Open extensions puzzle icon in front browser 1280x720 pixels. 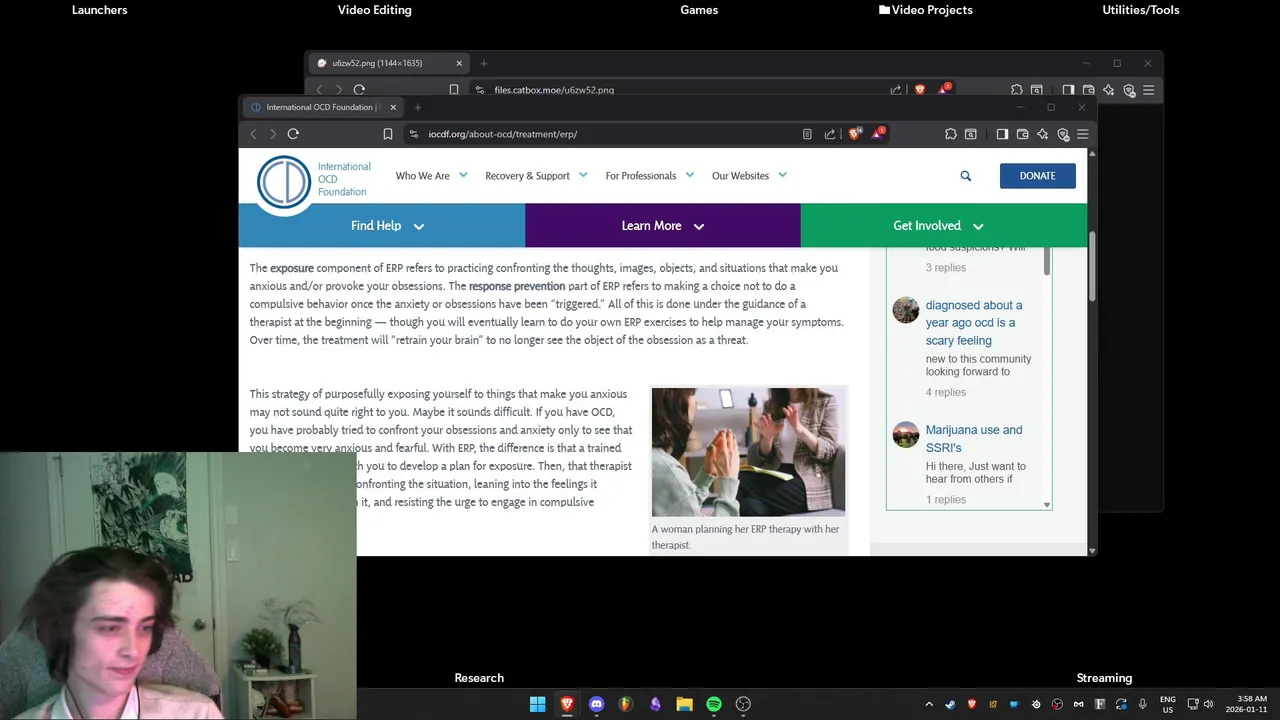[x=951, y=134]
